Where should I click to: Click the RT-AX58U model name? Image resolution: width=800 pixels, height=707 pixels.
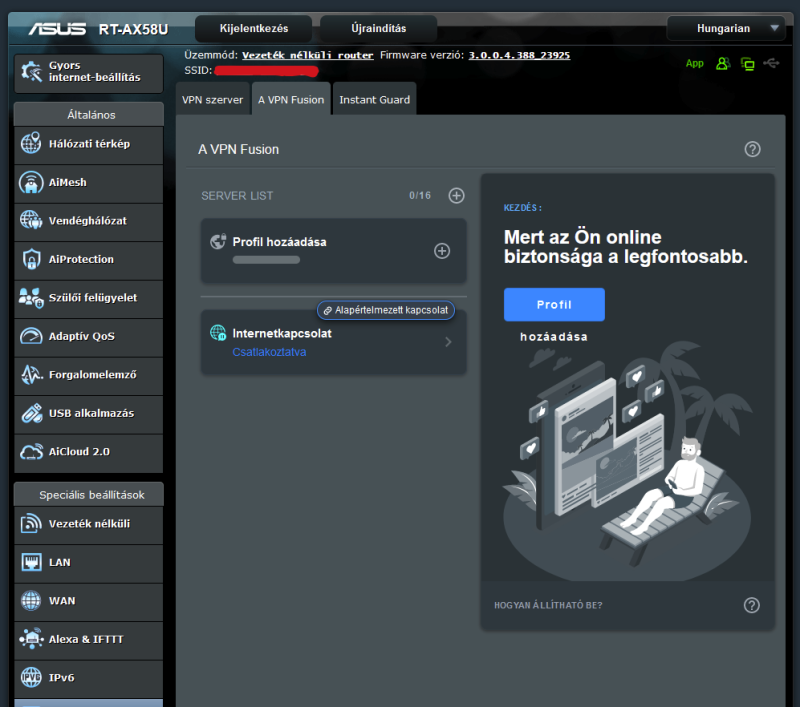tap(133, 29)
